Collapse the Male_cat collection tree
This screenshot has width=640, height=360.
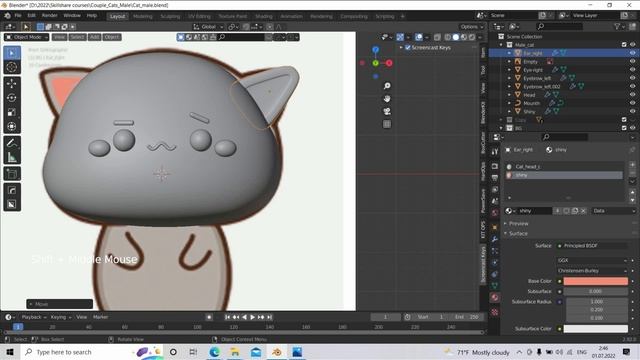pyautogui.click(x=501, y=45)
